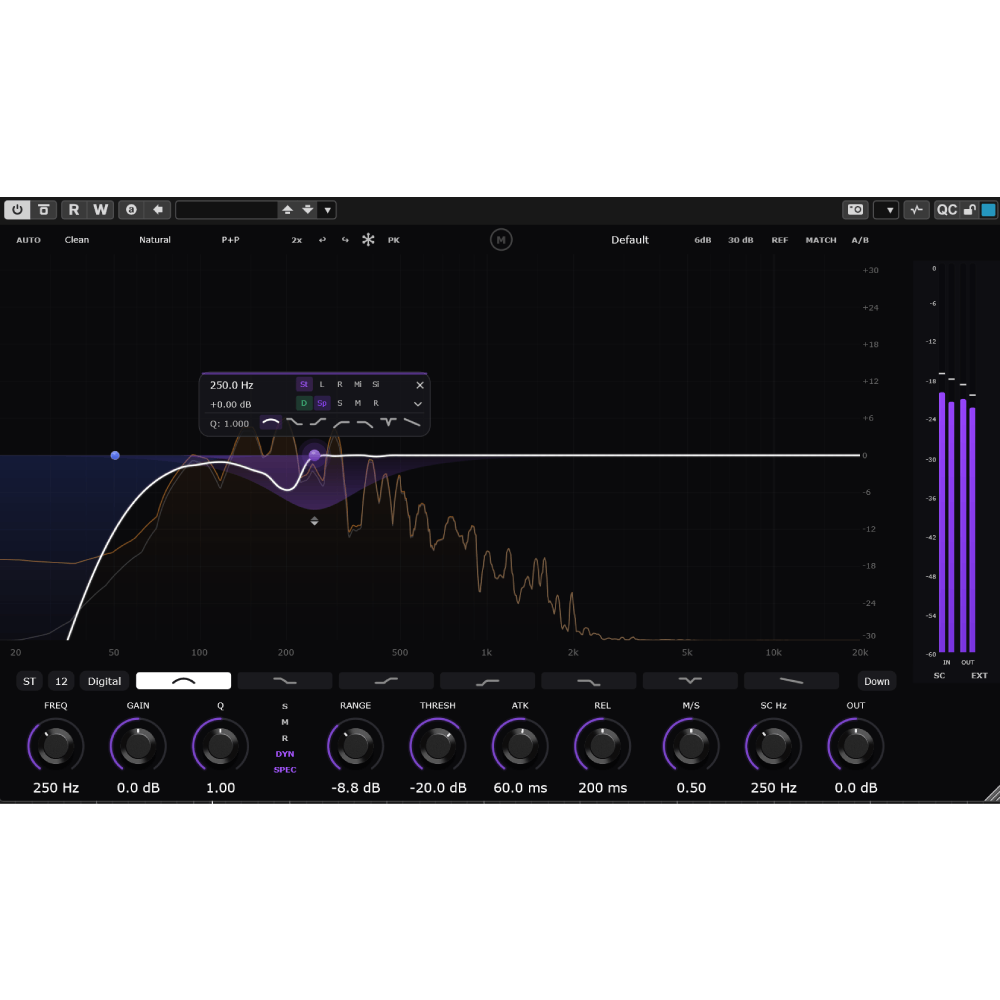Click the undo arrow icon

pos(322,240)
